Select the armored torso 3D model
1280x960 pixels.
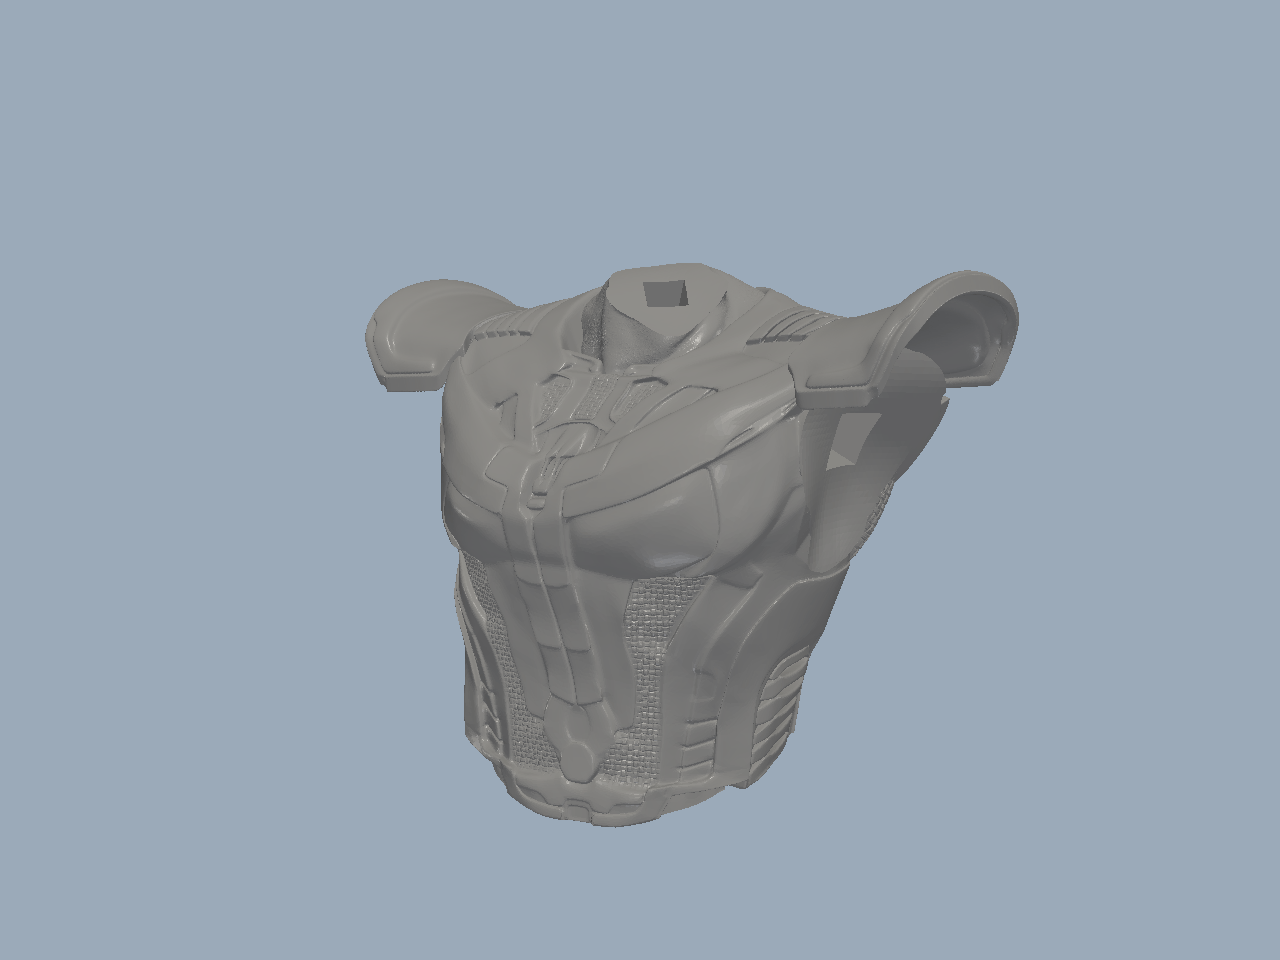click(690, 545)
